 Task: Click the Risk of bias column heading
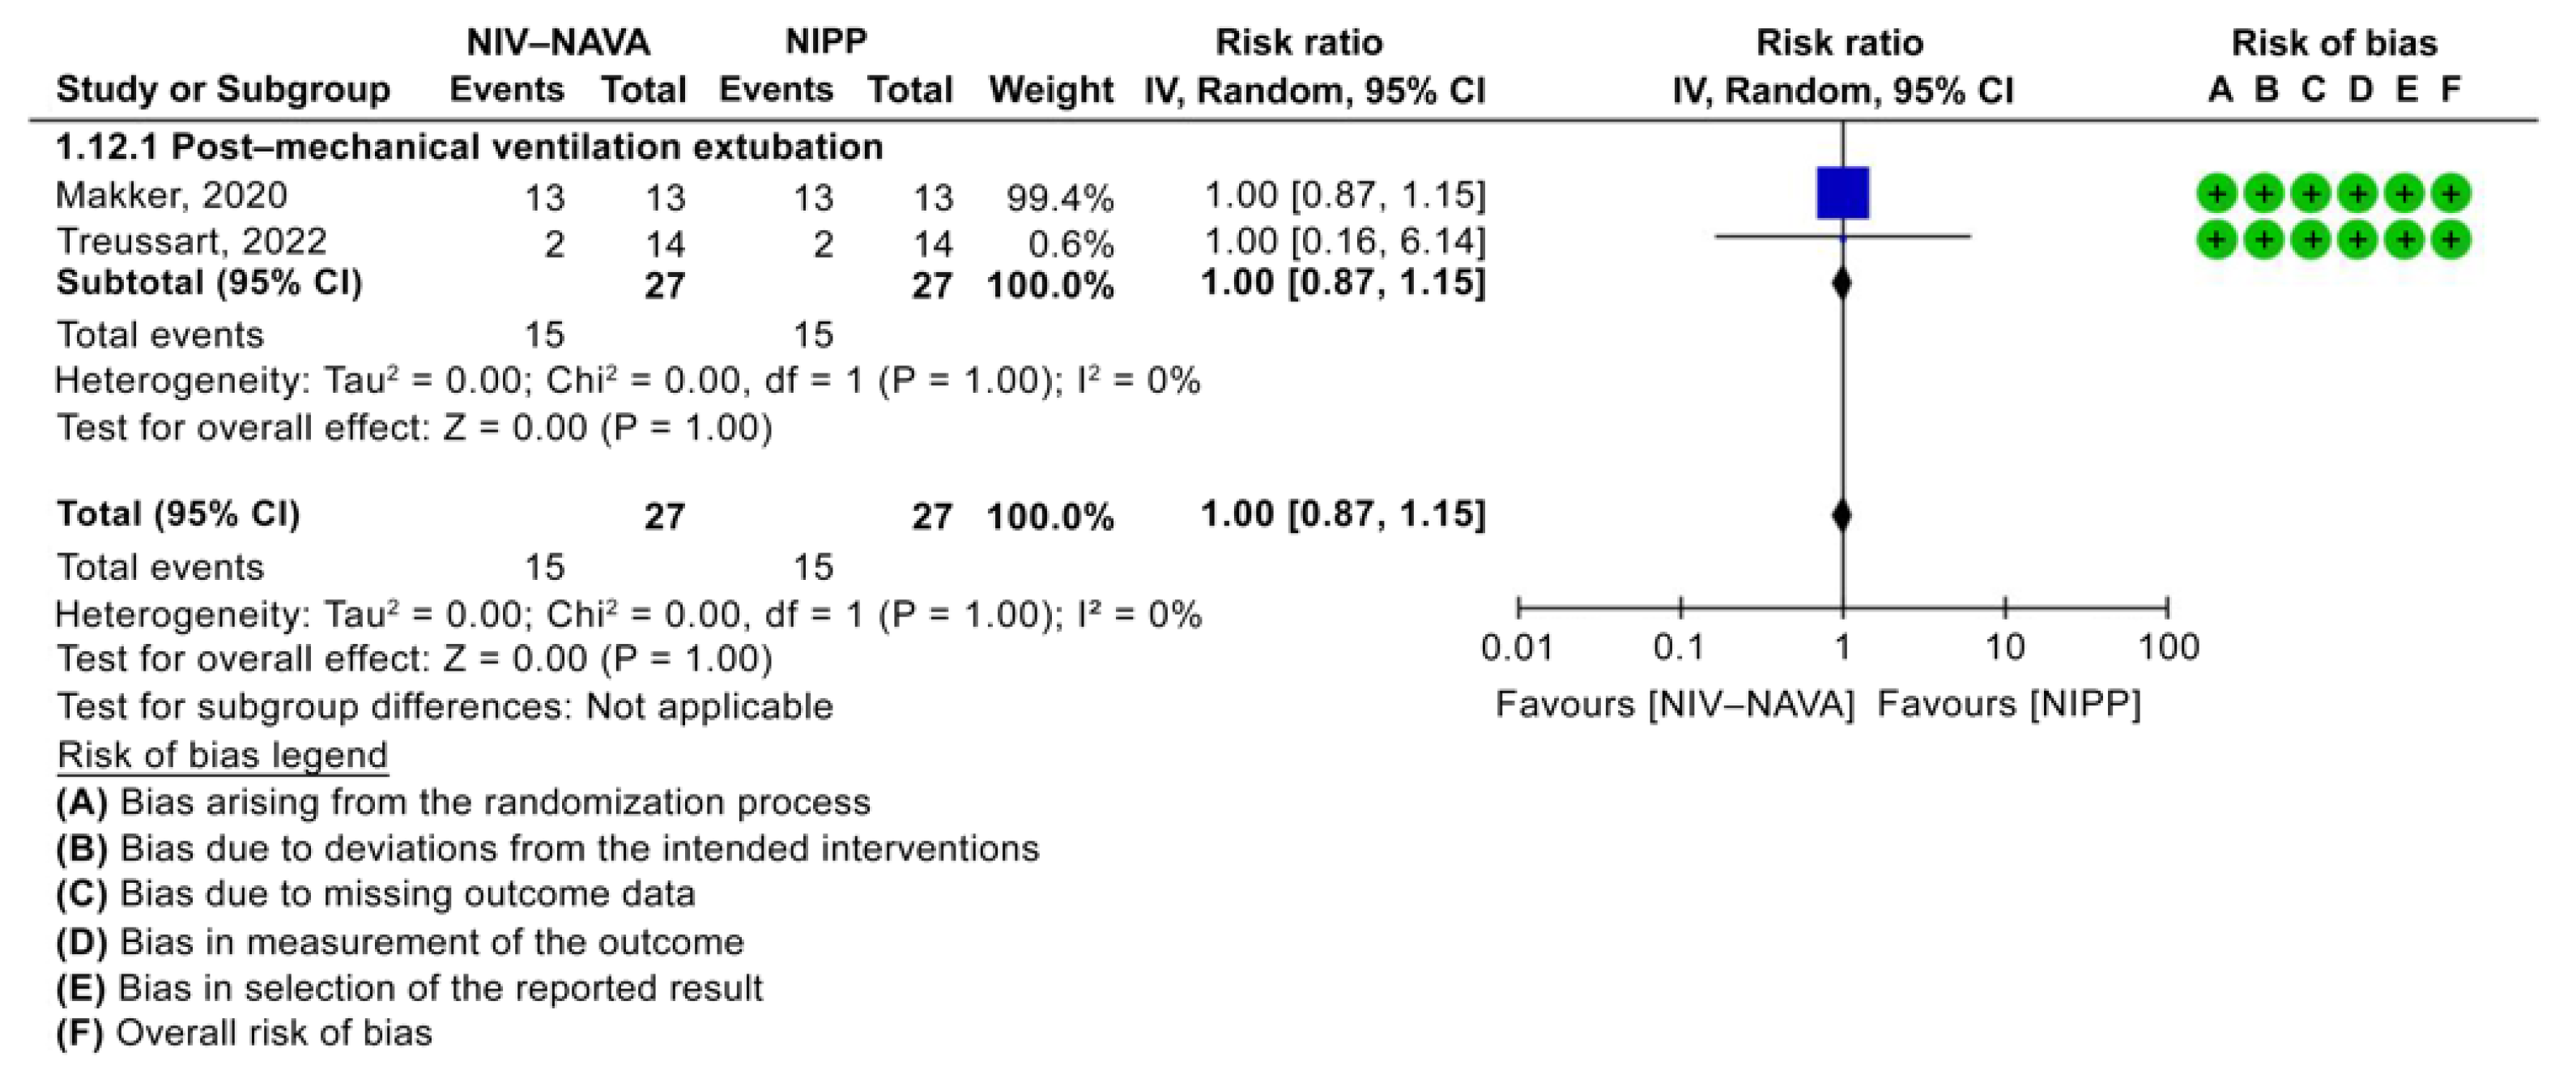pos(2334,43)
